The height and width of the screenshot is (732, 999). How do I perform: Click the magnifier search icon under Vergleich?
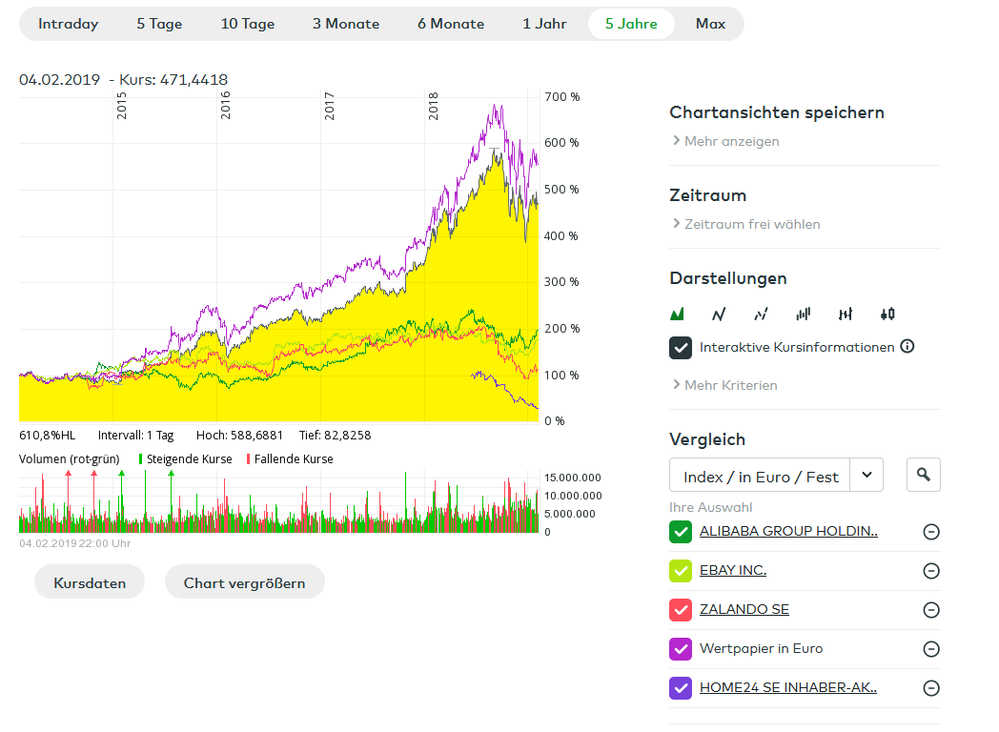(923, 476)
